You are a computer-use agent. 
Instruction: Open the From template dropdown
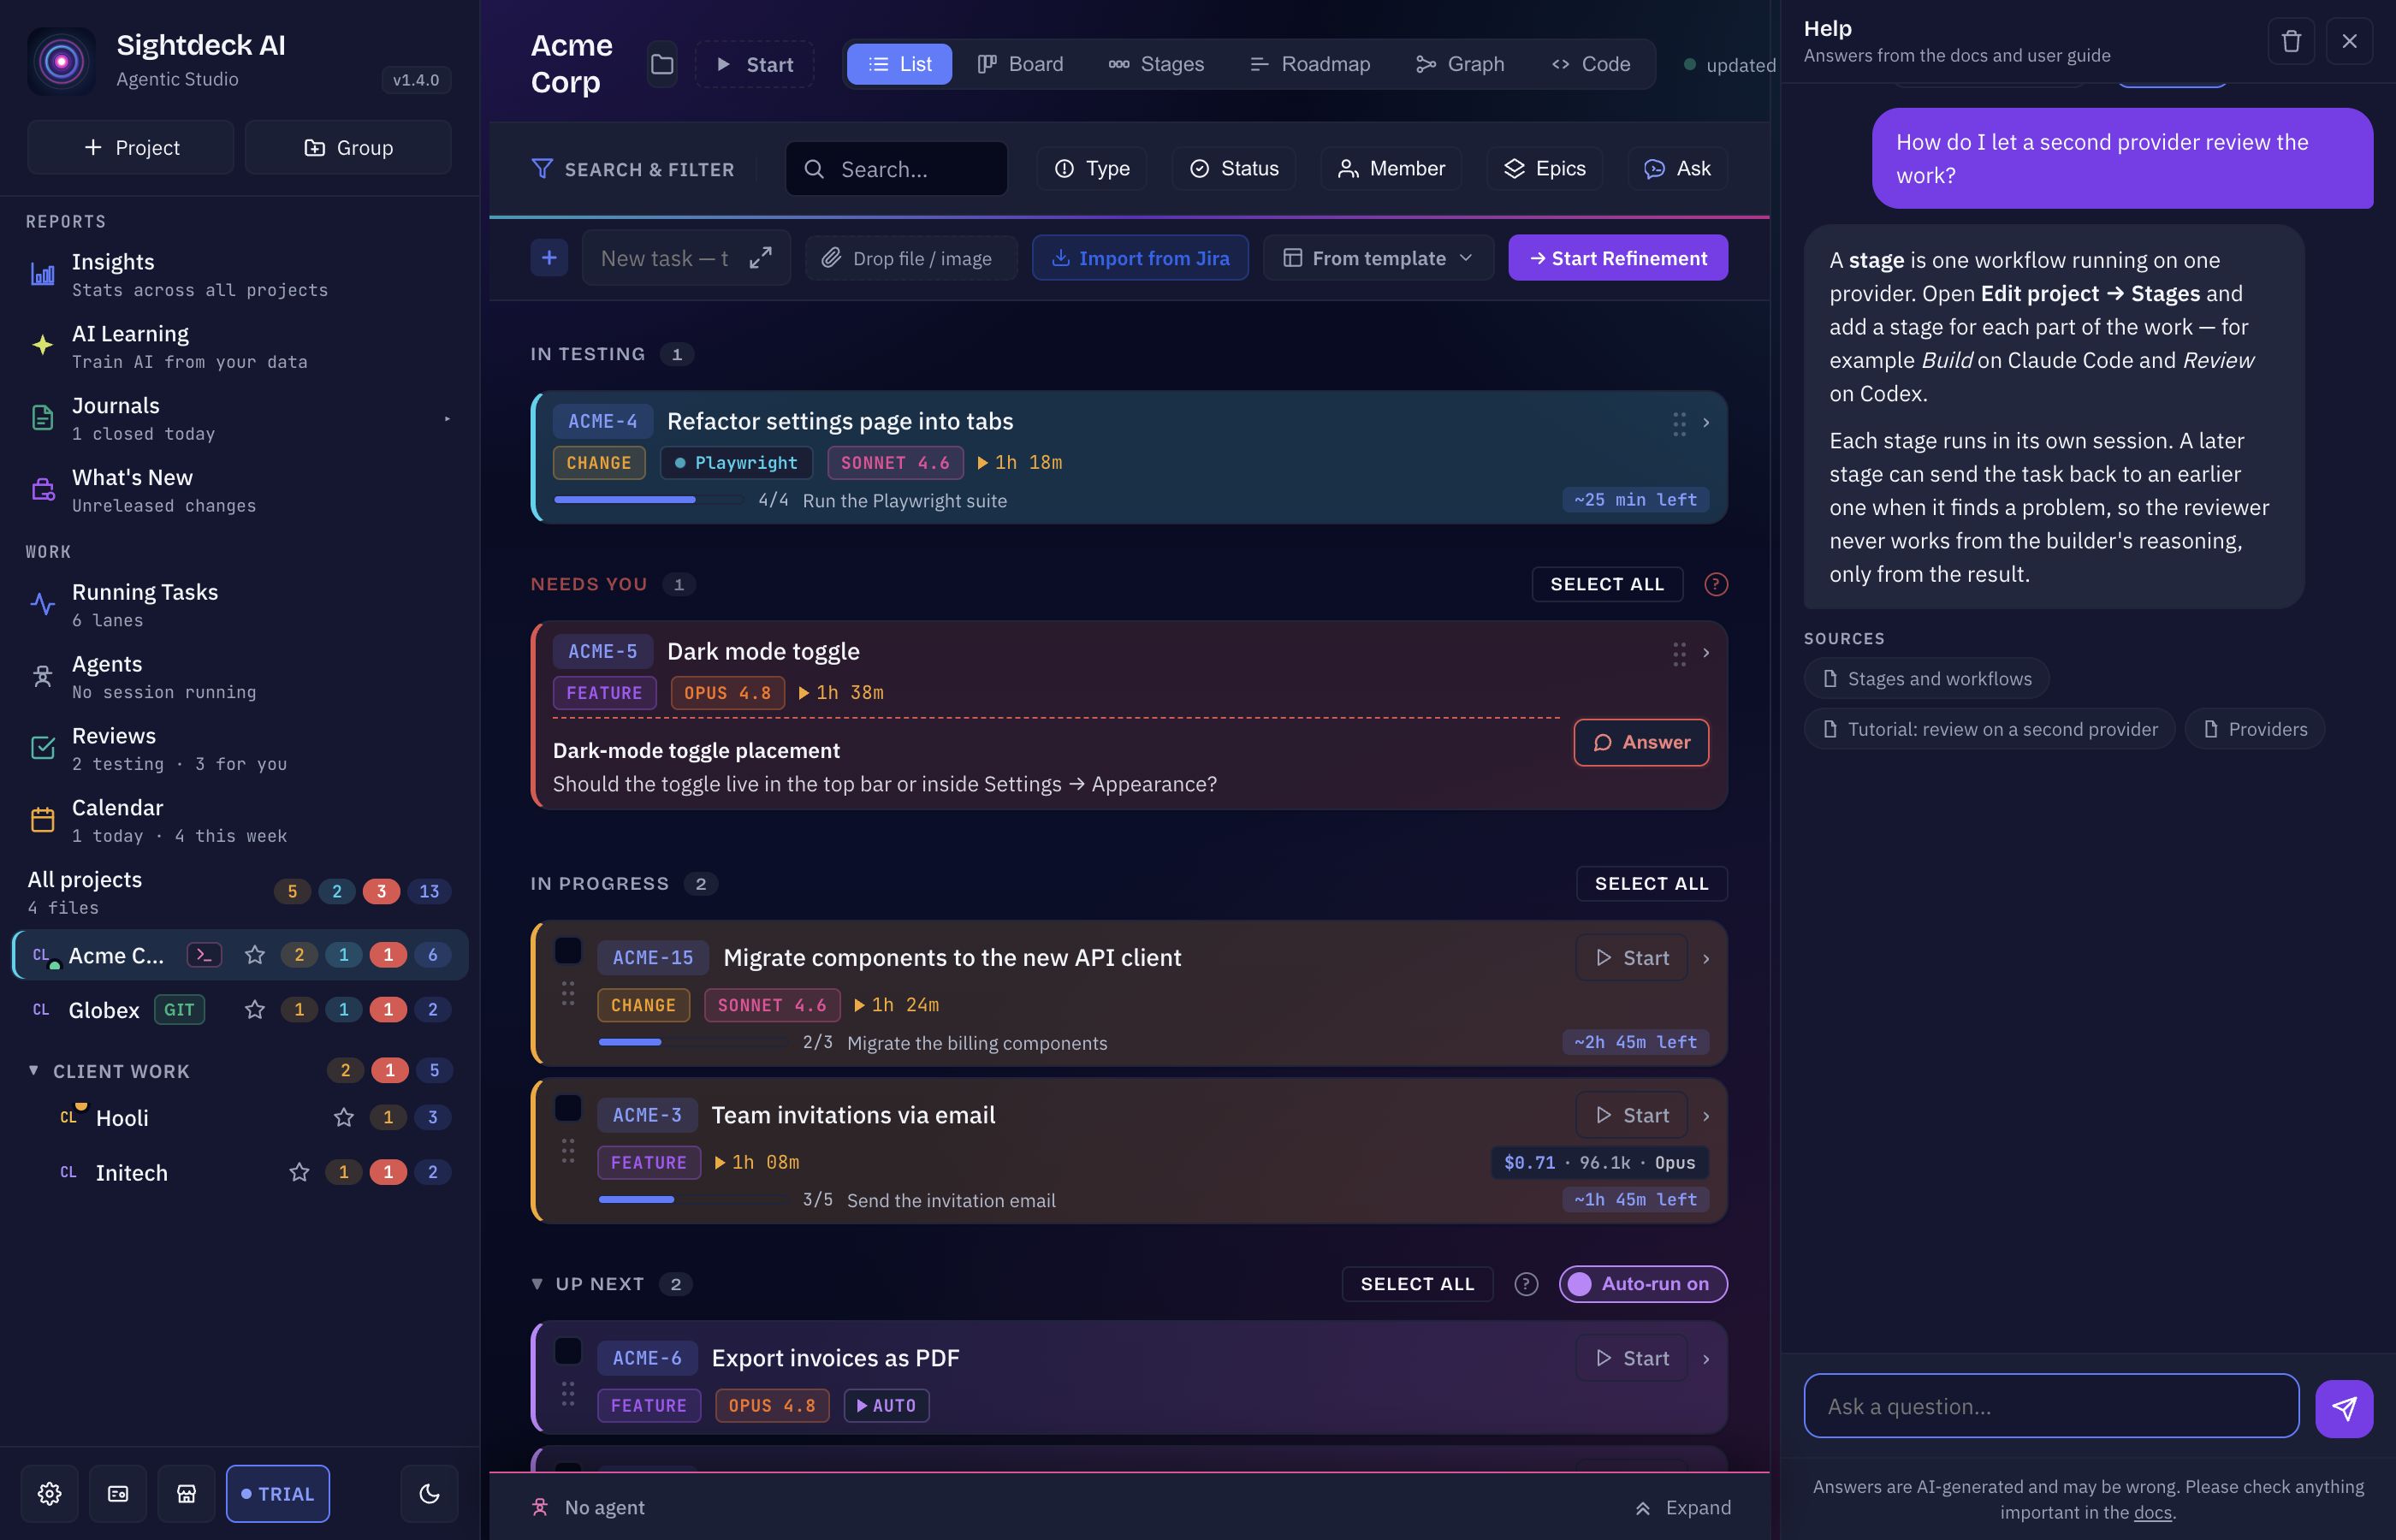[1378, 258]
